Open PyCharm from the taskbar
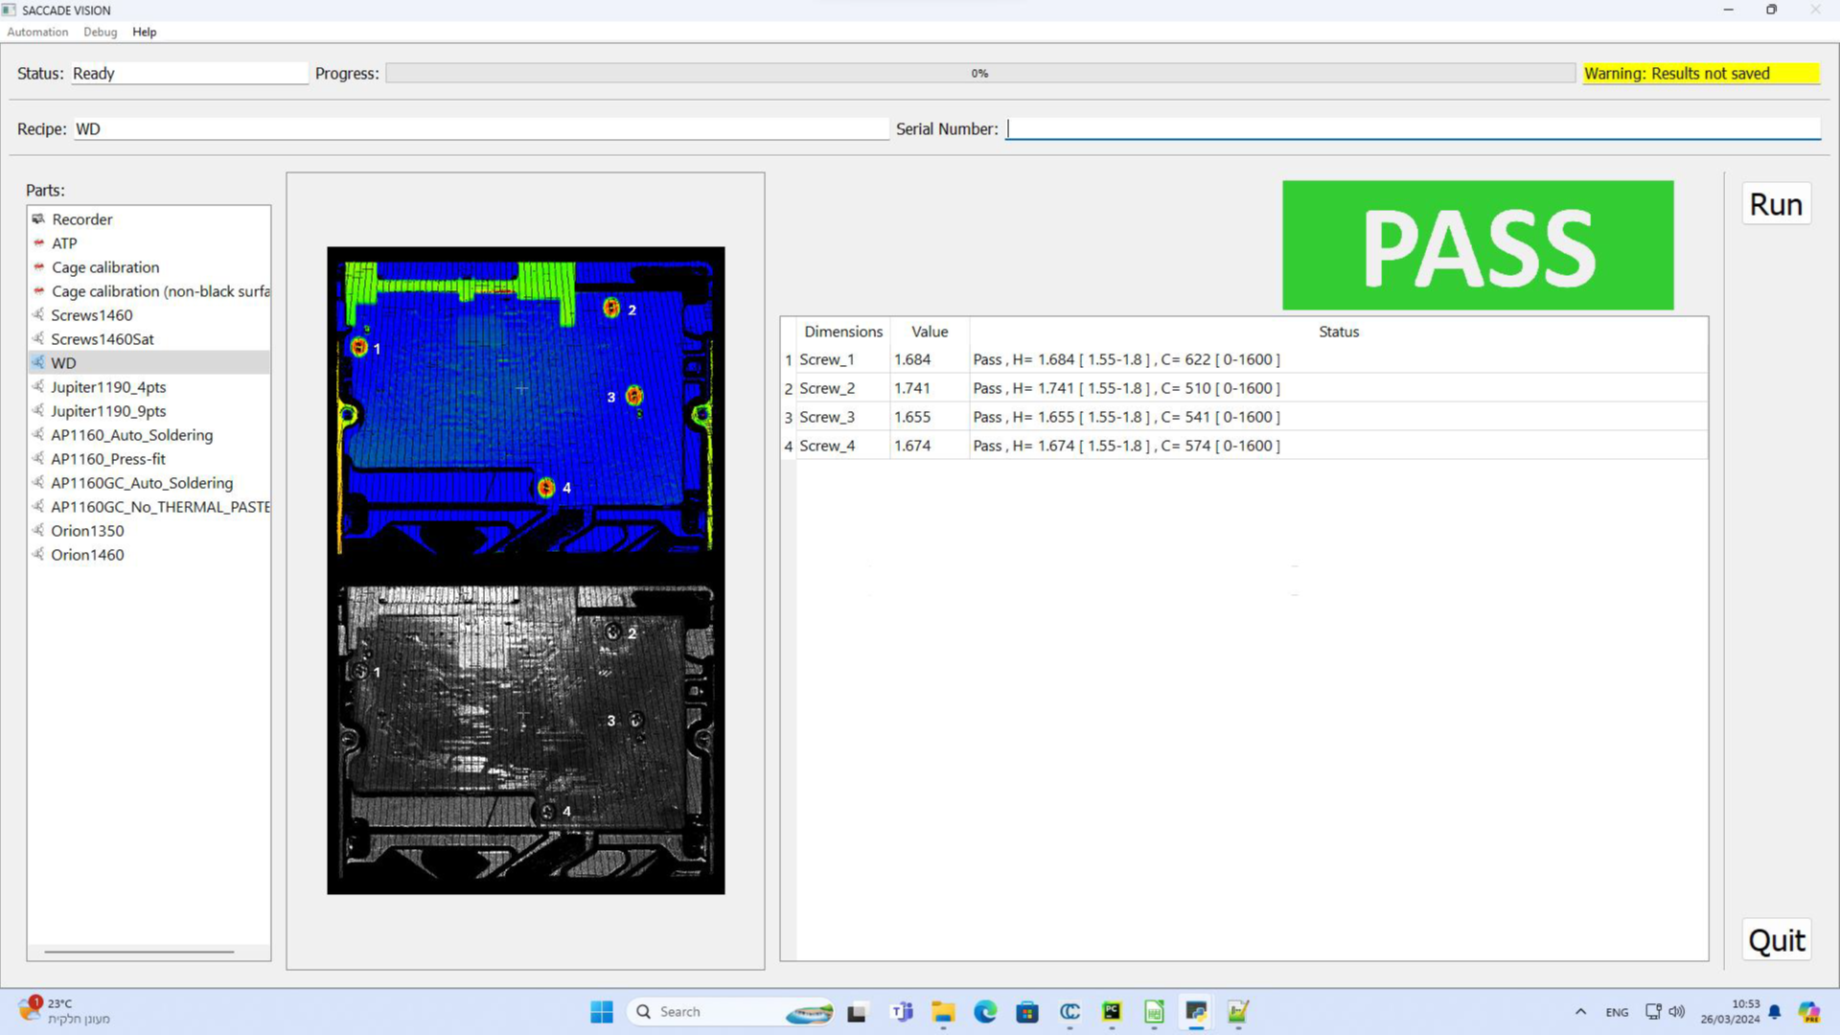This screenshot has width=1840, height=1035. point(1112,1012)
